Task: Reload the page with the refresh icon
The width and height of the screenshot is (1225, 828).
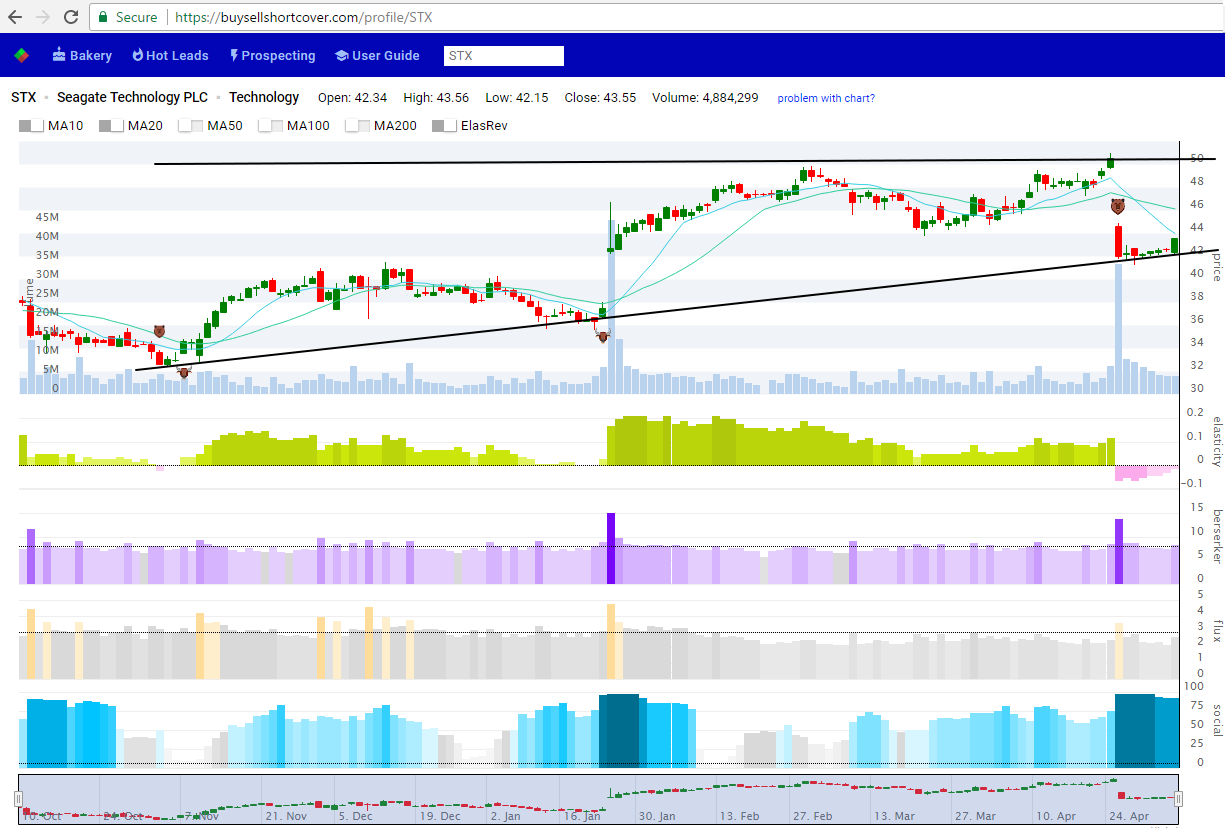Action: (71, 17)
